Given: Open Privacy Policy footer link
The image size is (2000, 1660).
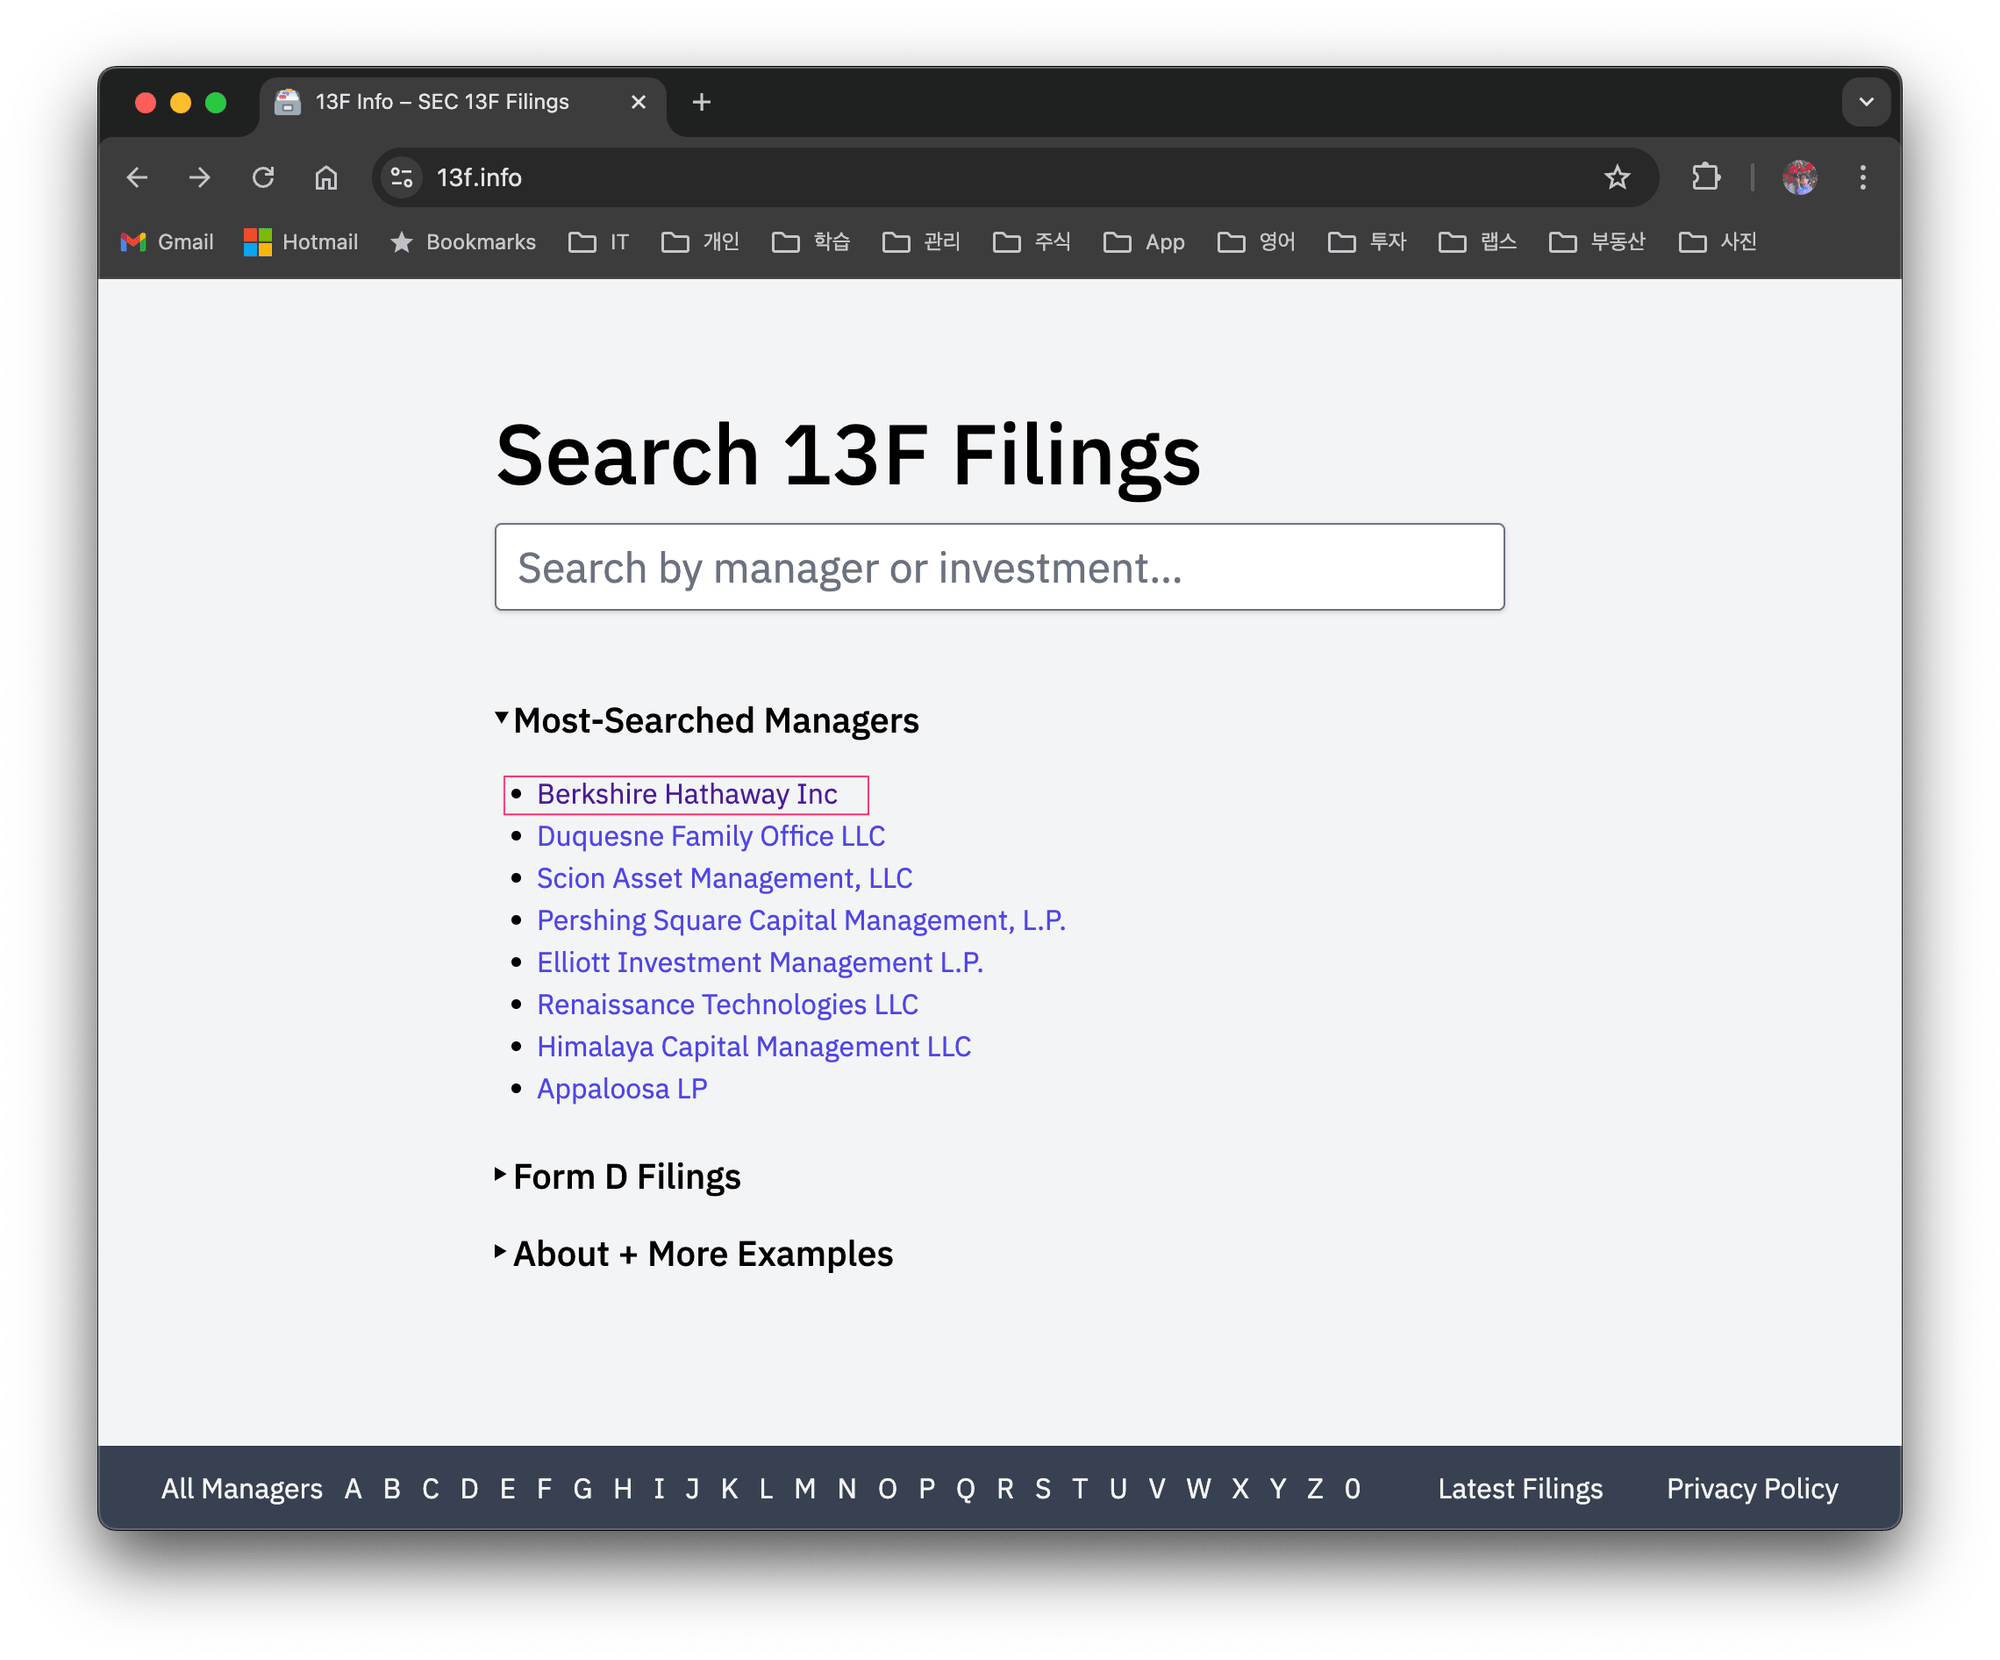Looking at the screenshot, I should (x=1752, y=1489).
